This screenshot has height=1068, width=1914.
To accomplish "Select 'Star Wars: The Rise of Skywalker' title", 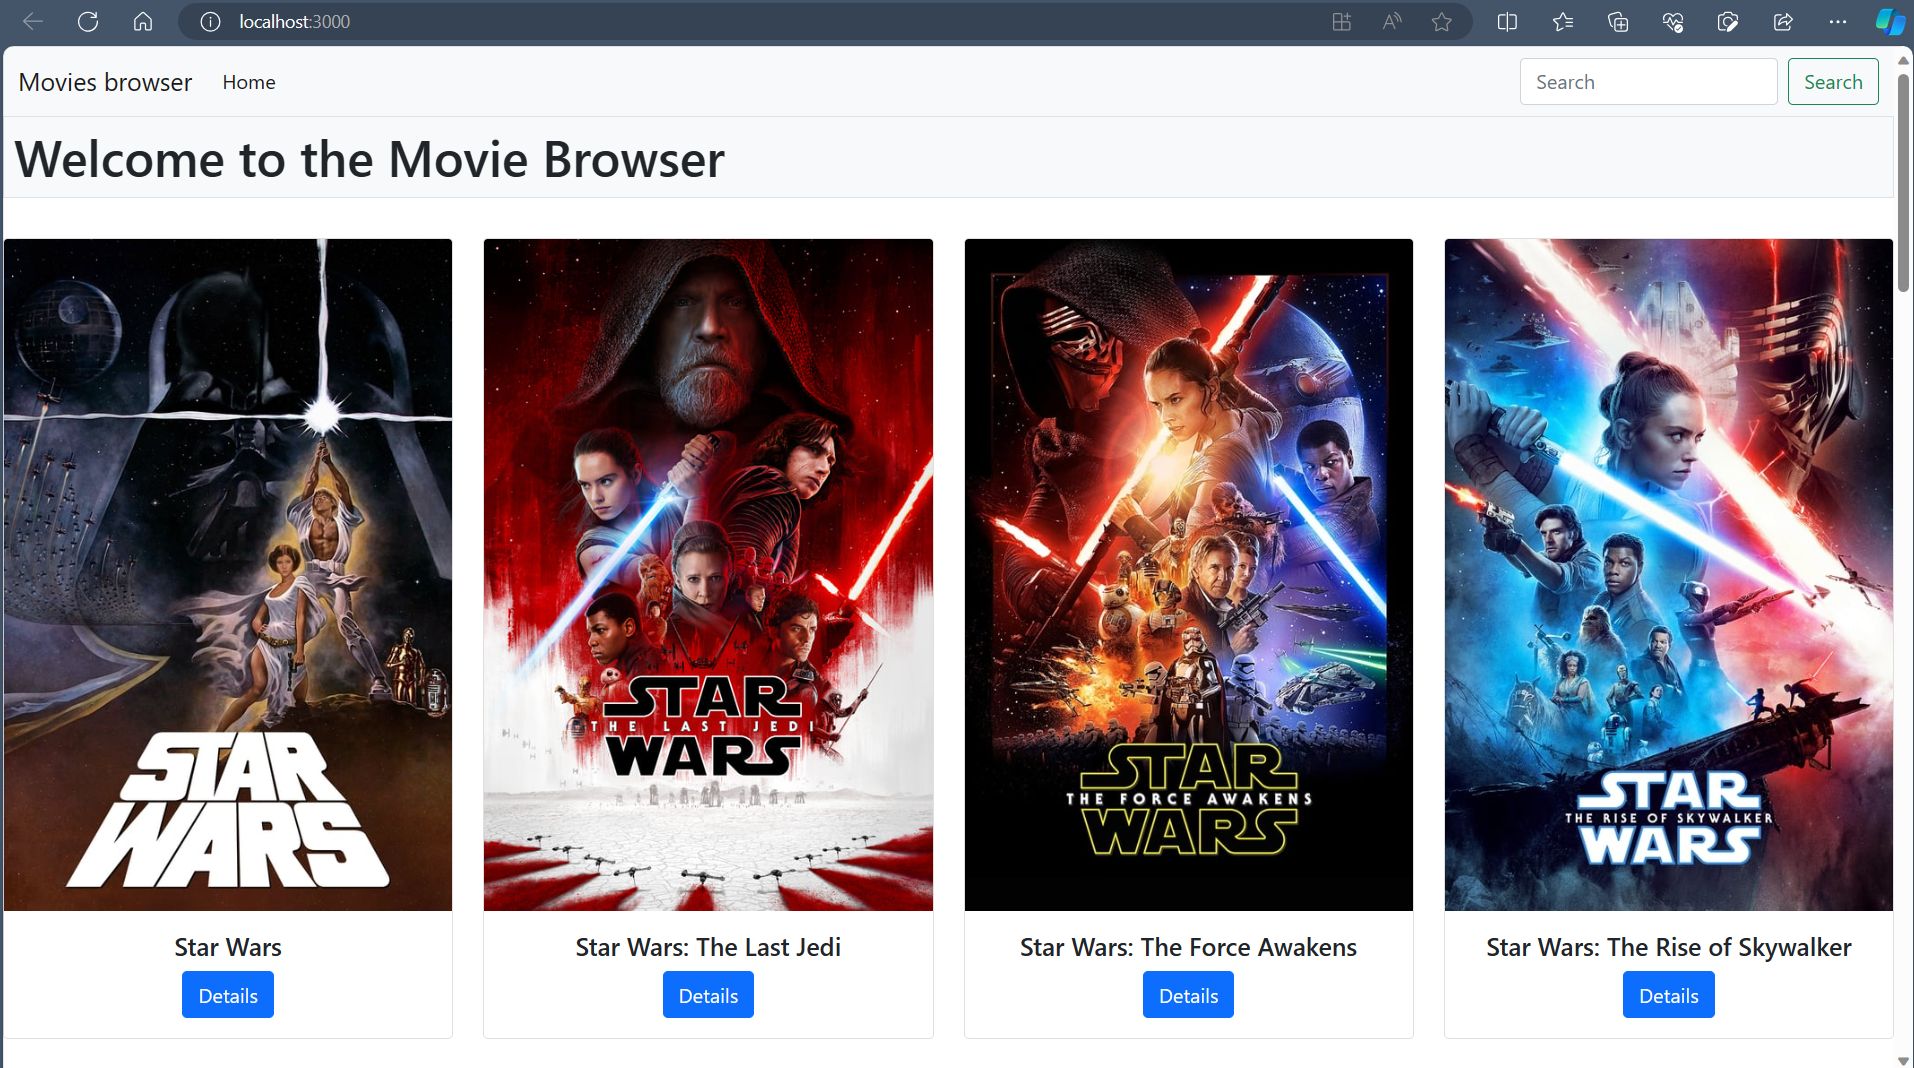I will 1669,947.
